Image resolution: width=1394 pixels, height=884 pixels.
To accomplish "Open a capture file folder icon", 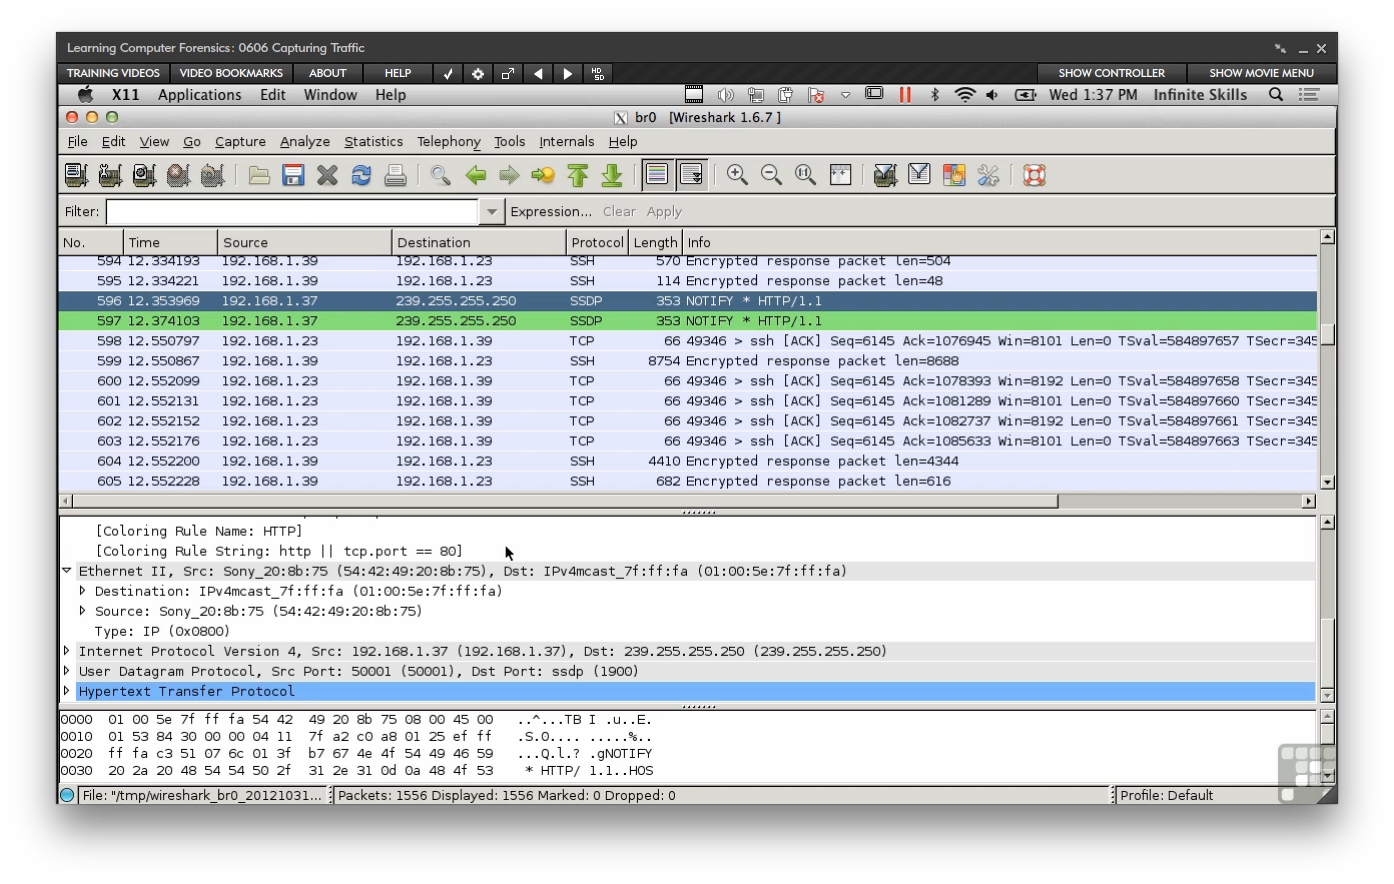I will (259, 175).
